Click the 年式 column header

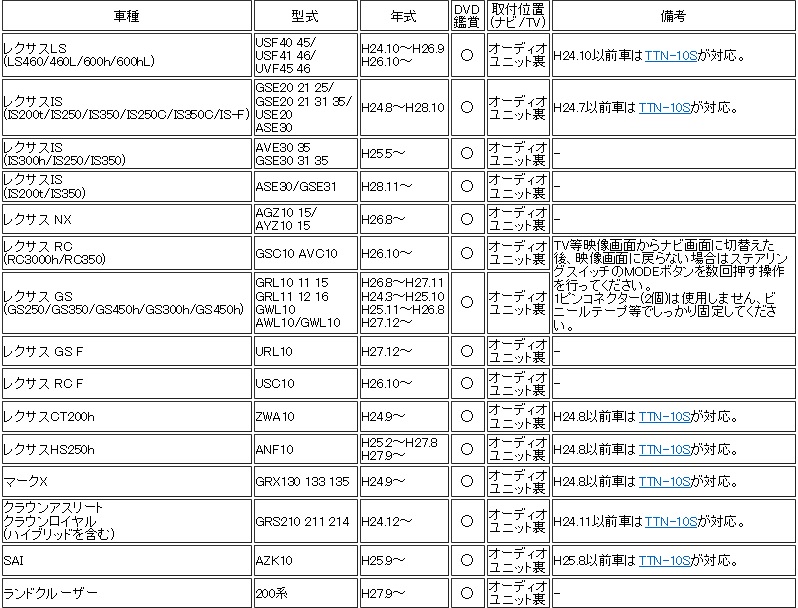tap(404, 16)
